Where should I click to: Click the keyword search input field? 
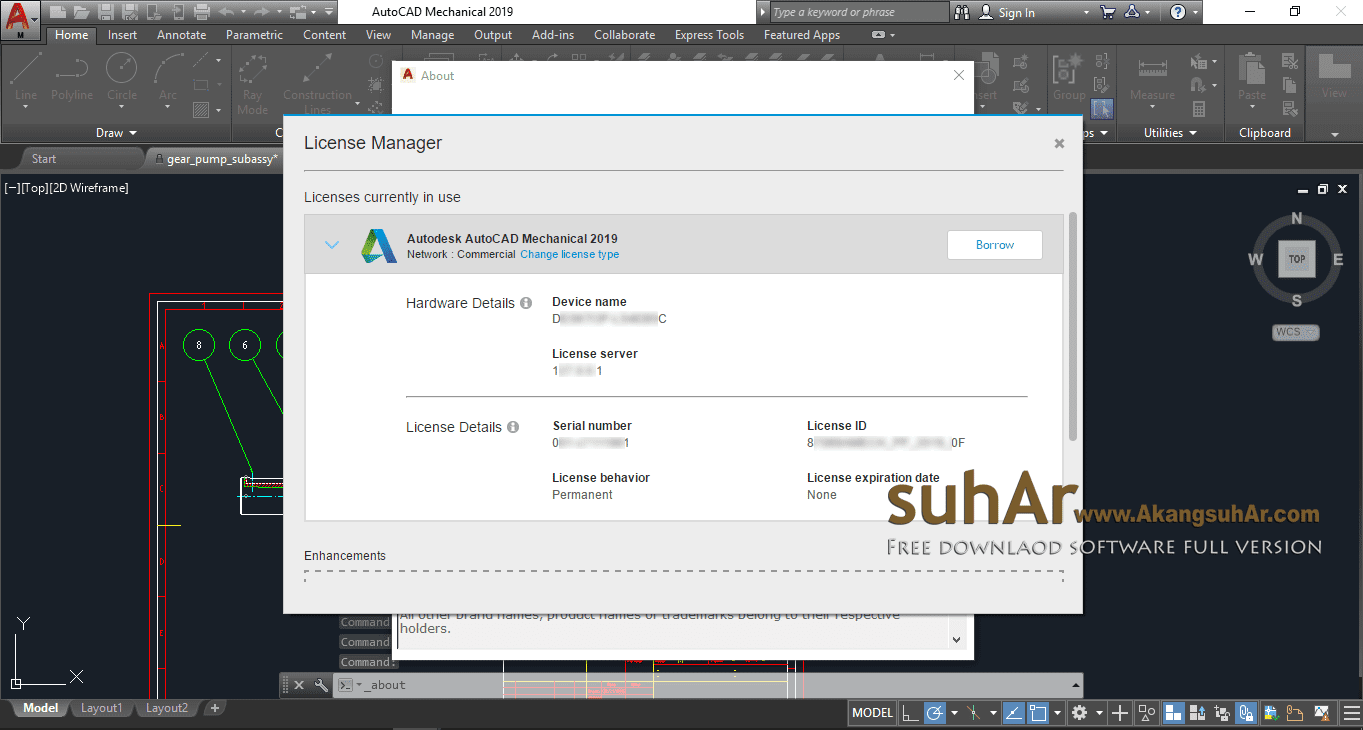tap(859, 12)
